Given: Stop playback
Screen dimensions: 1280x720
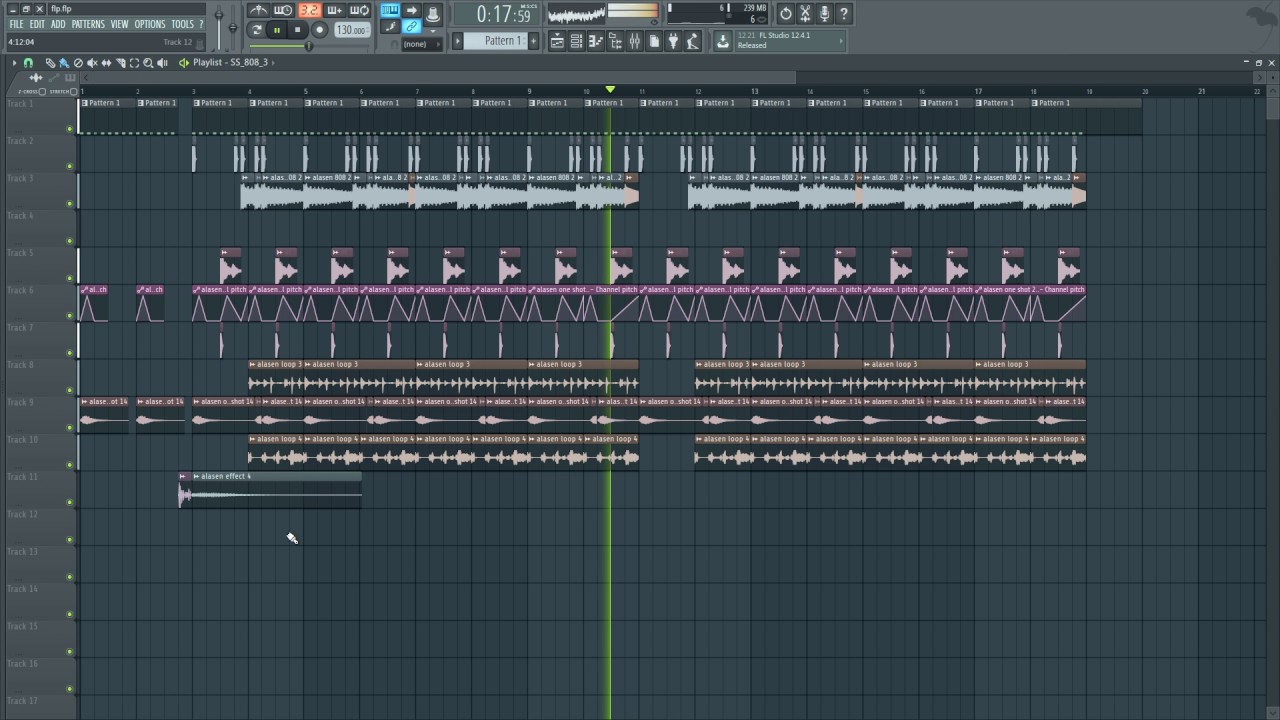Looking at the screenshot, I should coord(297,30).
